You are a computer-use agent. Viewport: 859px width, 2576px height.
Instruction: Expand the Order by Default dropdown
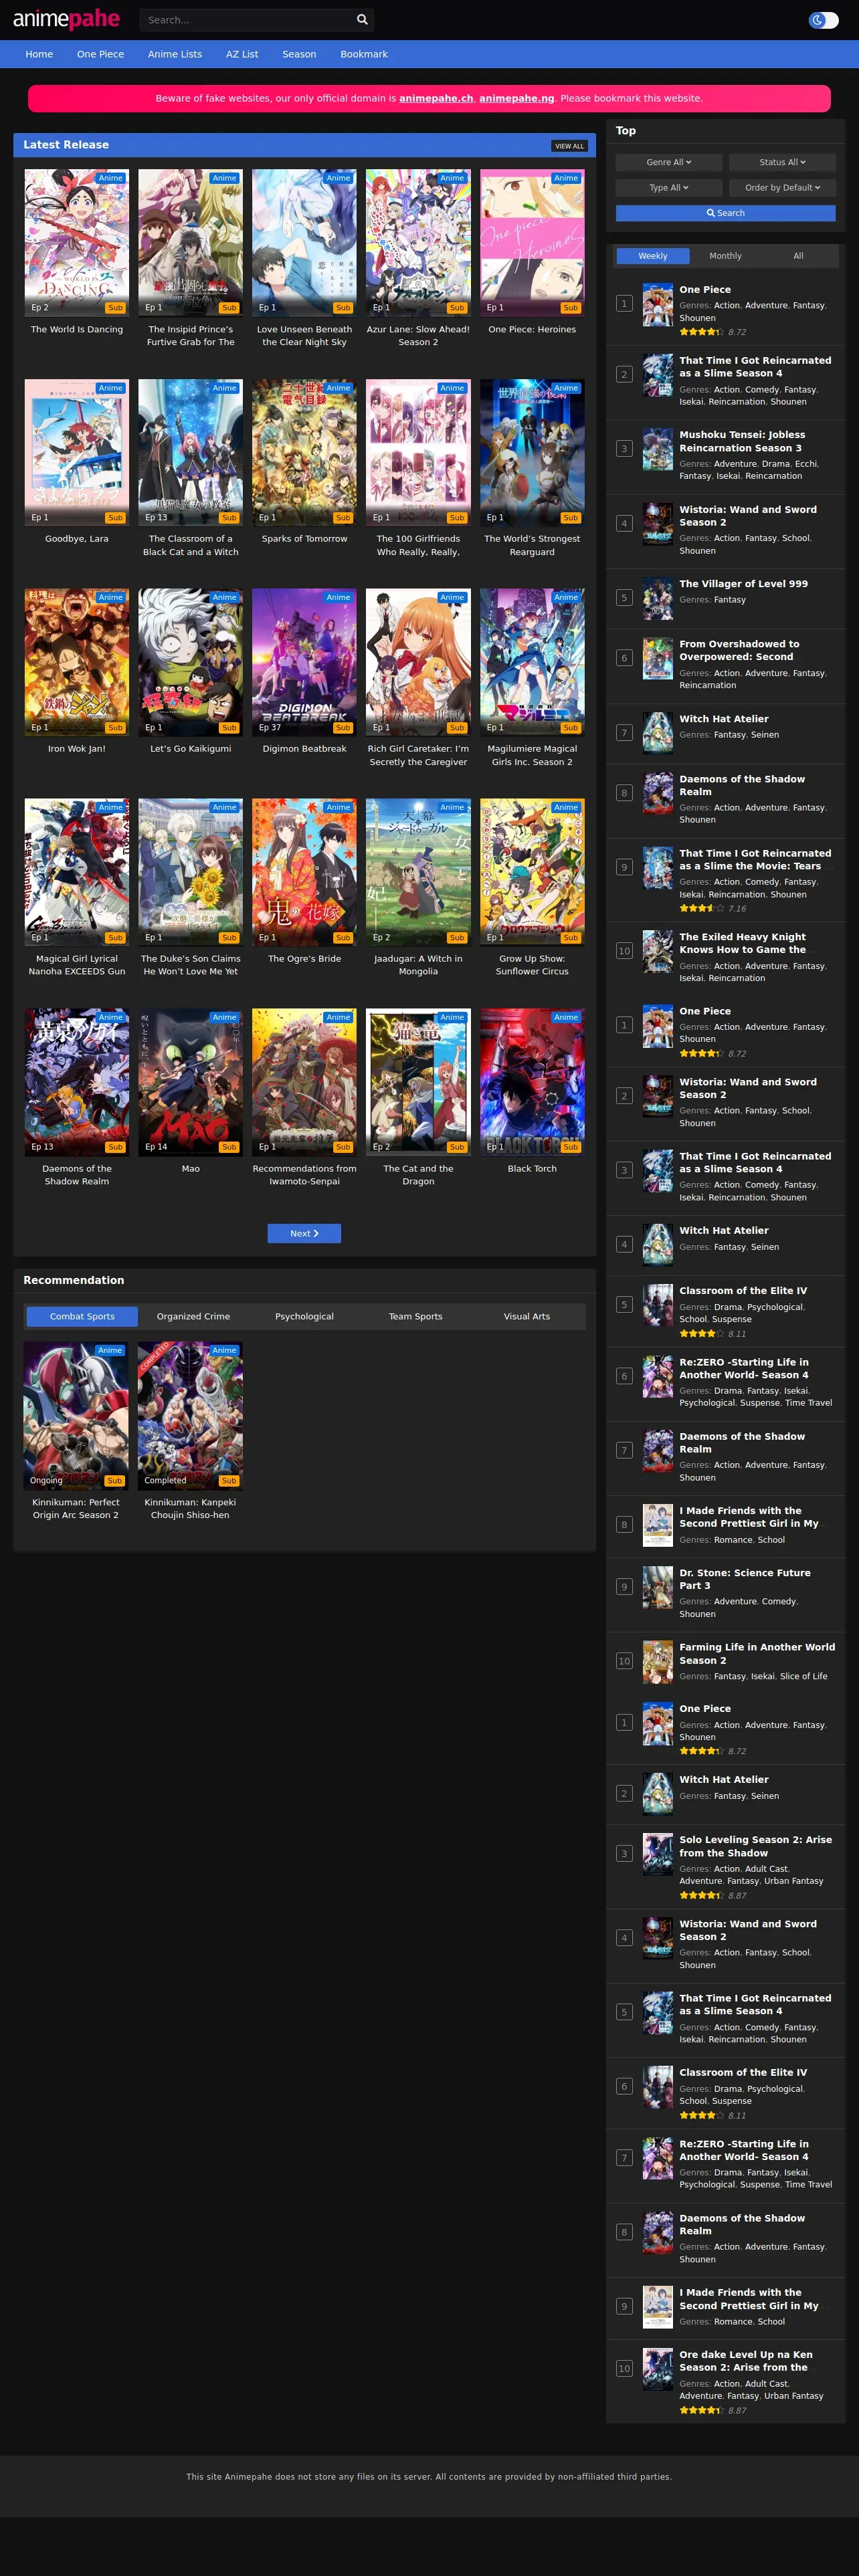point(782,188)
